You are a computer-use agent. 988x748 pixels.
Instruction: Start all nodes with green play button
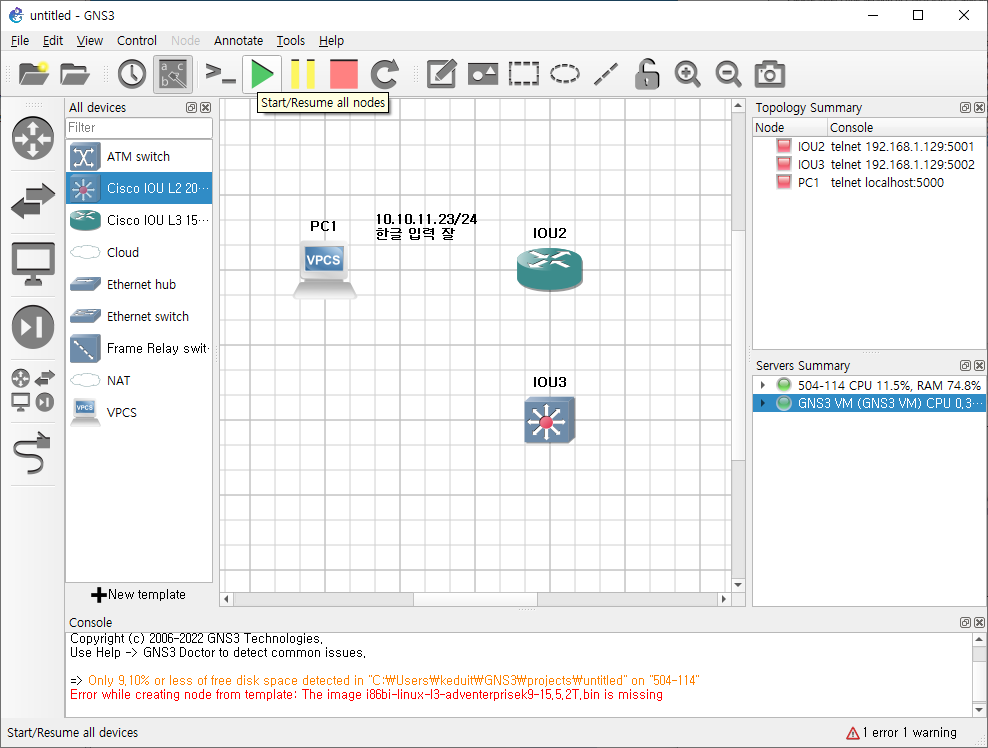click(261, 74)
